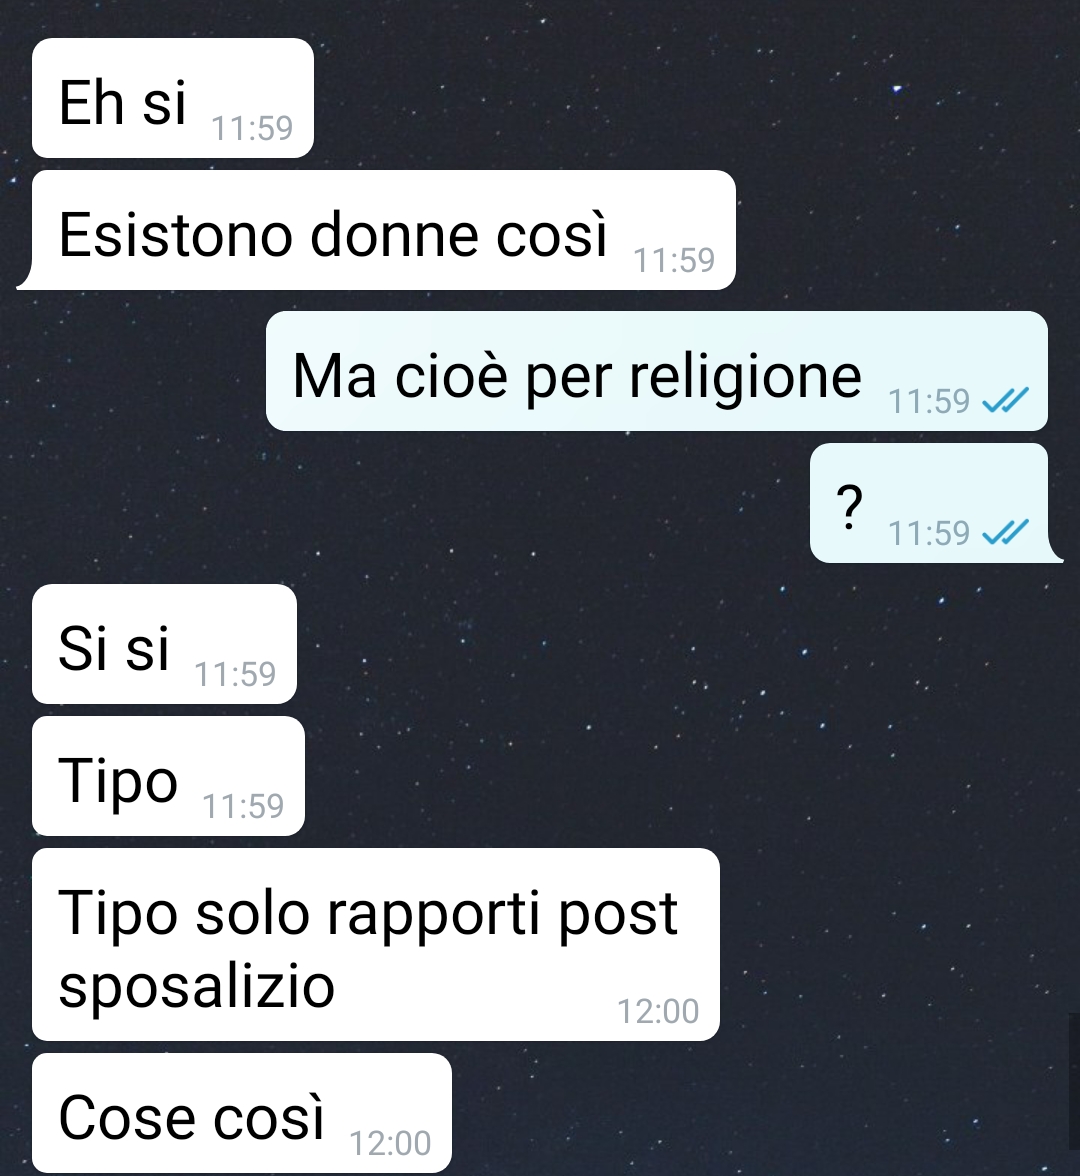
Task: Click the timestamp on 'Esistono donne così'
Action: (x=674, y=260)
